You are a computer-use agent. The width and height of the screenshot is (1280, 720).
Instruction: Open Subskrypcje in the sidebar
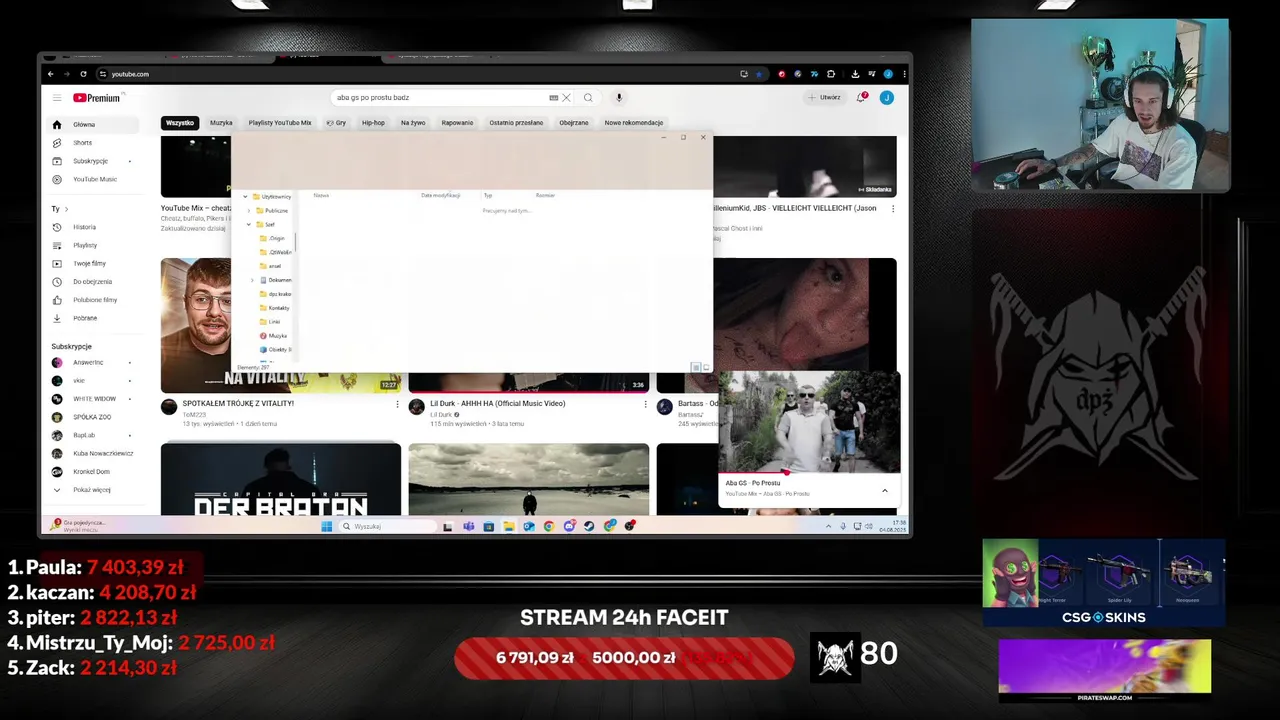coord(92,161)
